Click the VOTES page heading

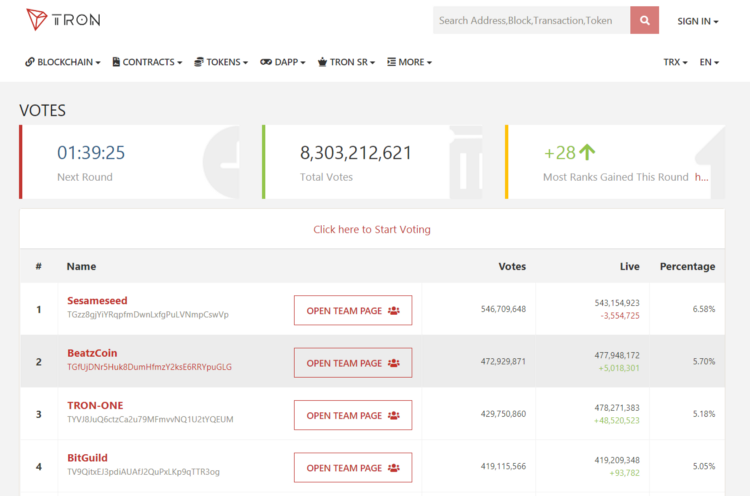pos(43,110)
